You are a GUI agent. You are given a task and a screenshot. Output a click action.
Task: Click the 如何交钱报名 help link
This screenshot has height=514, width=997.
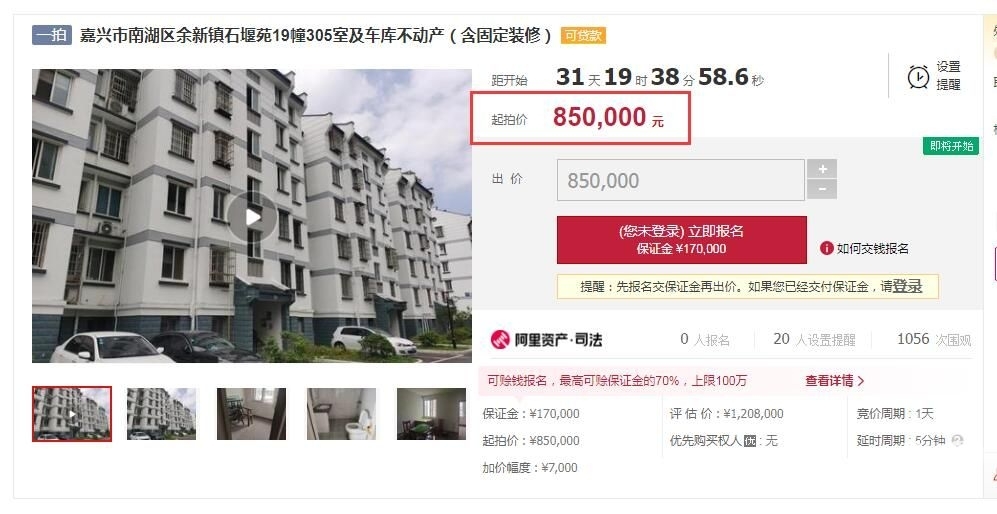click(872, 249)
